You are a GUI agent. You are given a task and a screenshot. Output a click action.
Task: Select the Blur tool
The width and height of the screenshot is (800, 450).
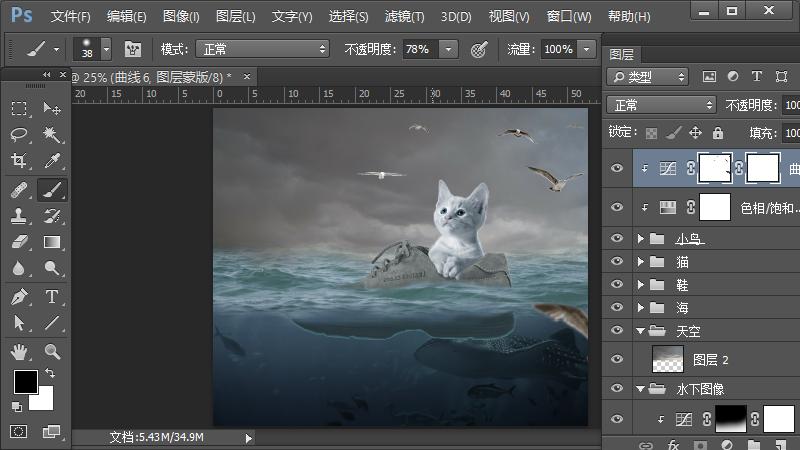click(19, 268)
